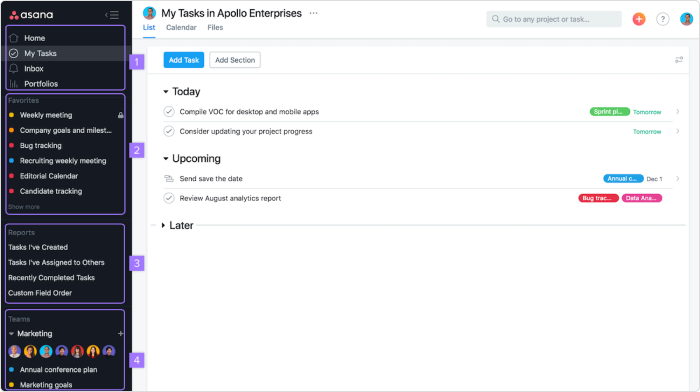Viewport: 700px width, 392px height.
Task: Click the subtask icon beside Send save the date
Action: (169, 179)
